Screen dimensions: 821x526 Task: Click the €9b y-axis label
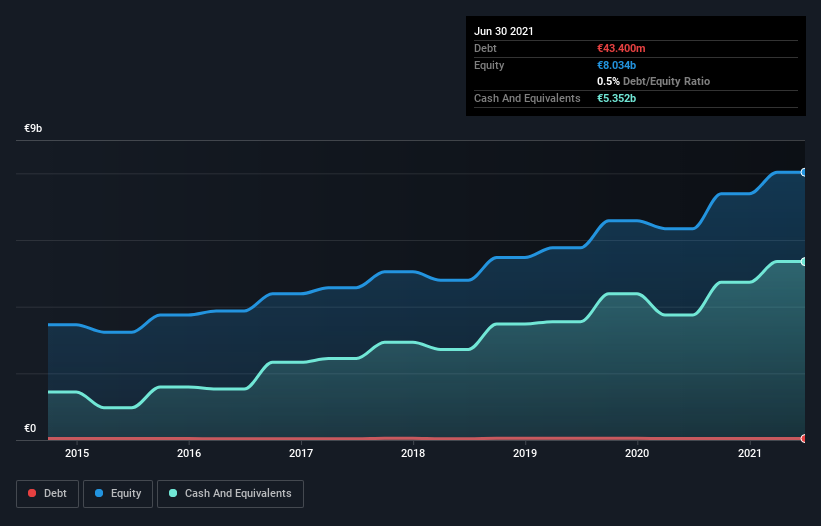pyautogui.click(x=33, y=129)
